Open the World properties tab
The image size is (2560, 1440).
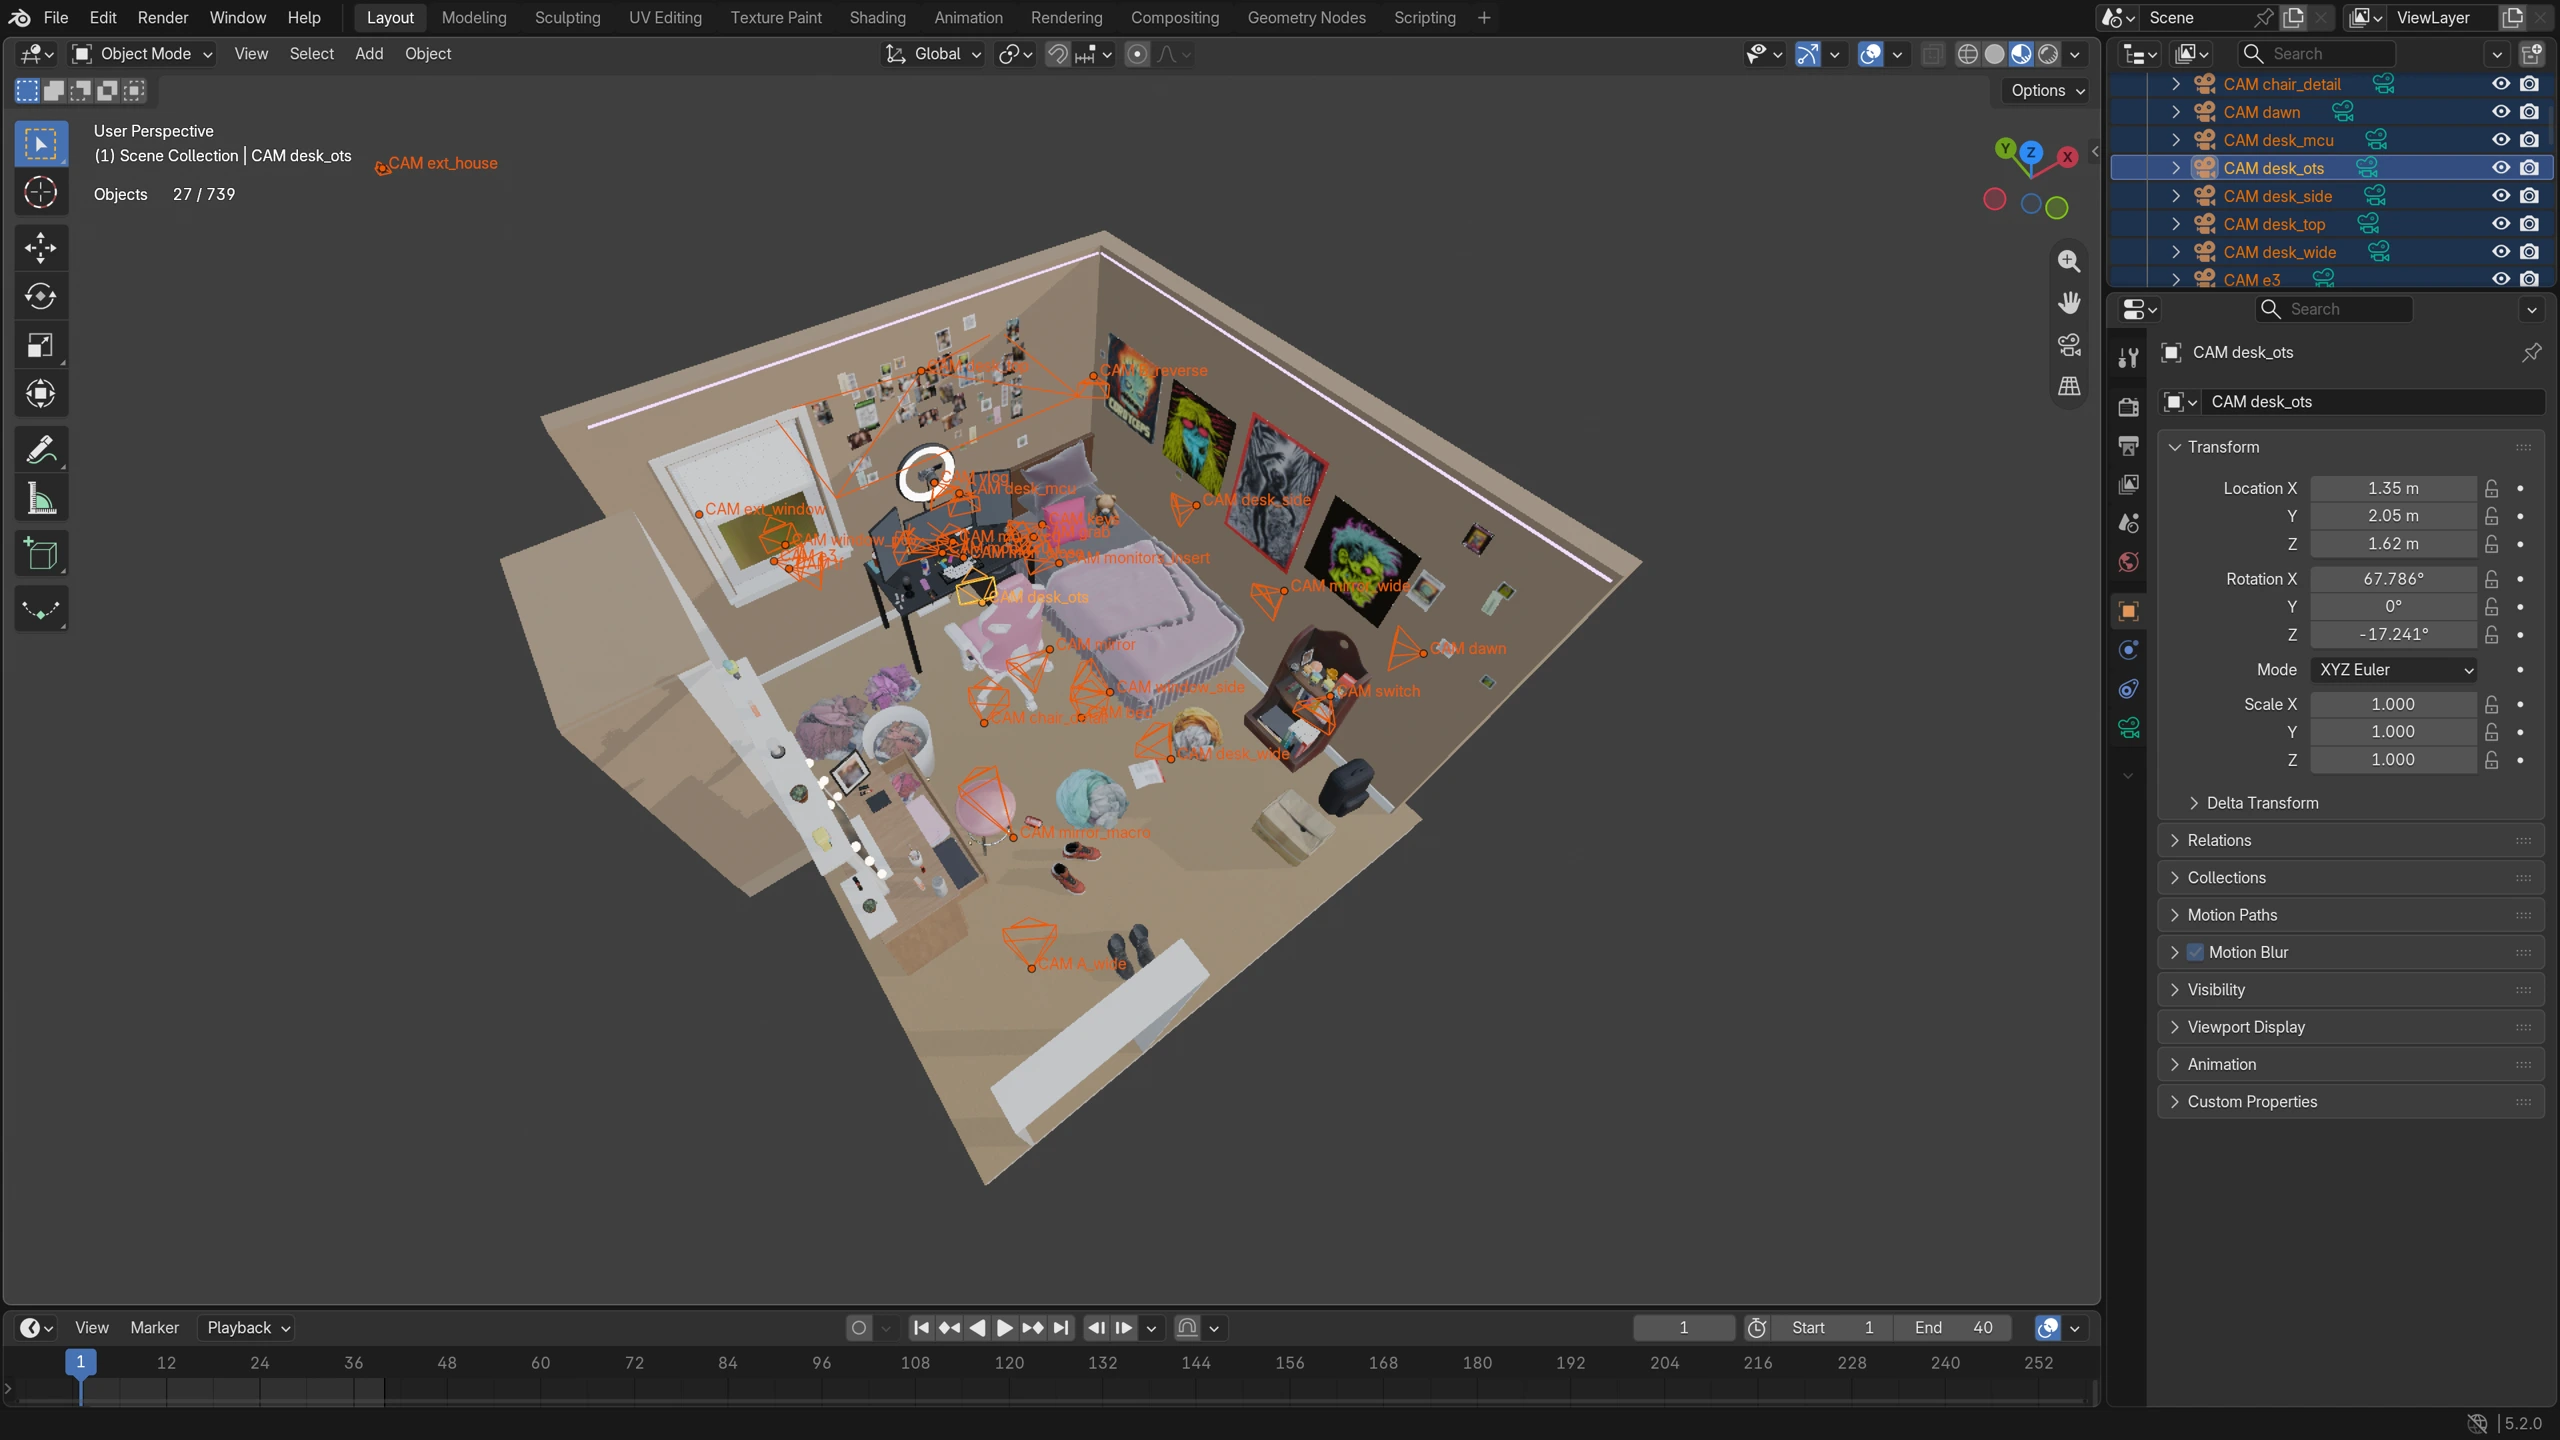click(x=2129, y=562)
